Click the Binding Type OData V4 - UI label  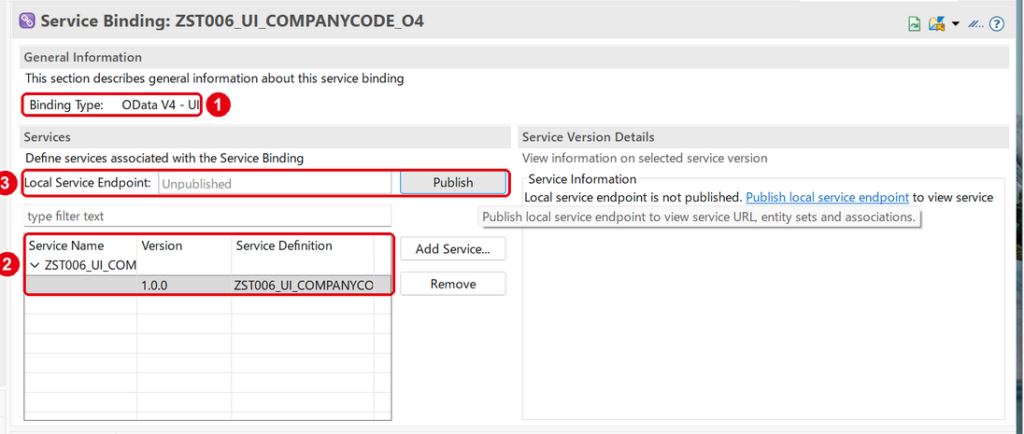tap(114, 104)
